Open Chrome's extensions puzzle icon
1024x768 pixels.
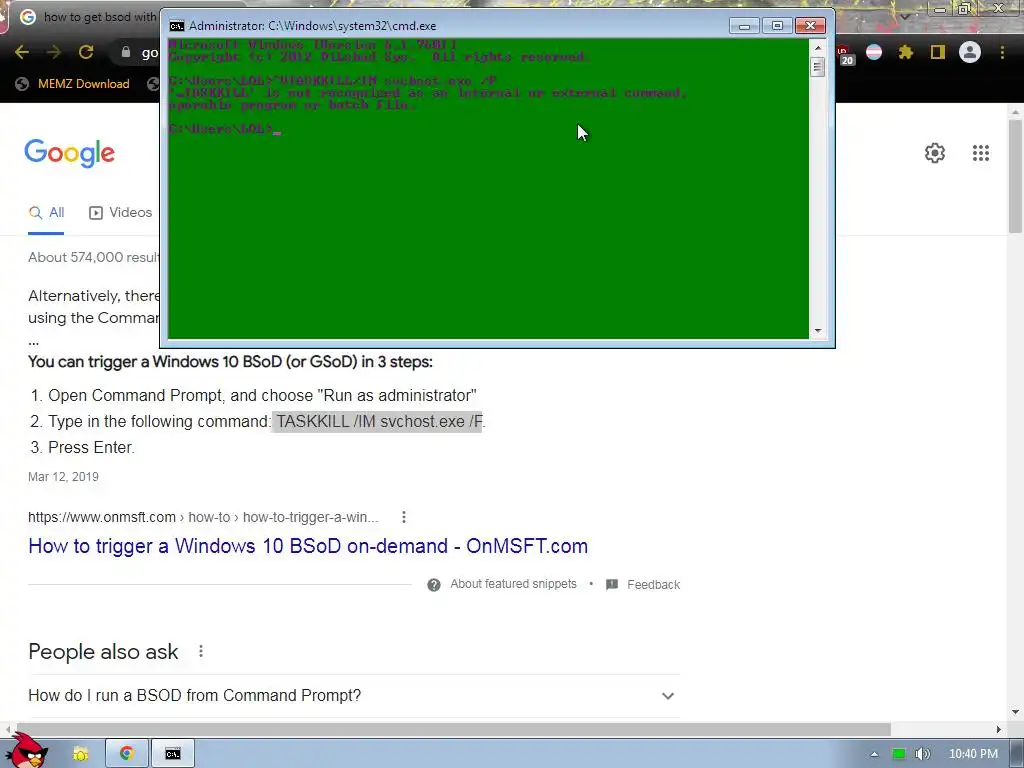[x=905, y=52]
